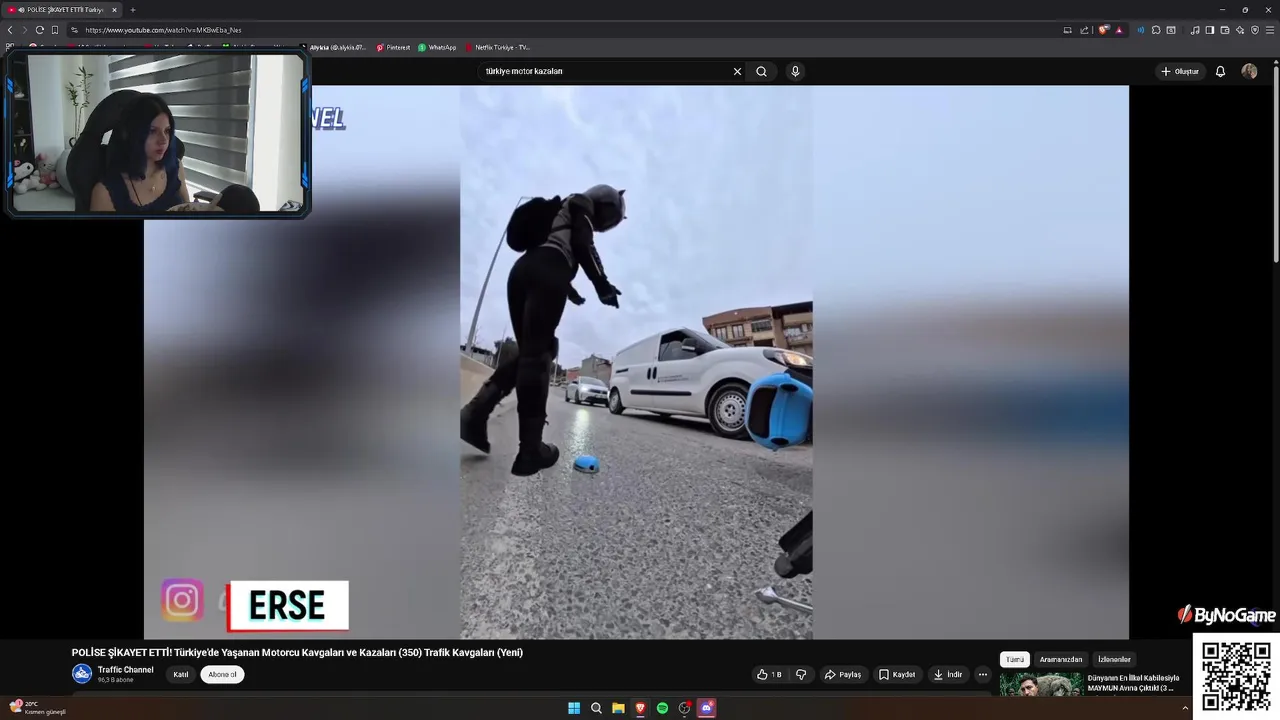This screenshot has height=720, width=1280.
Task: Open the Alykia bookmark
Action: pos(333,47)
